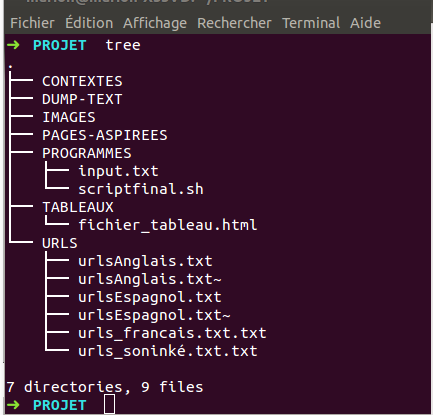433x415 pixels.
Task: Click the CONTEXTES directory entry
Action: point(82,81)
